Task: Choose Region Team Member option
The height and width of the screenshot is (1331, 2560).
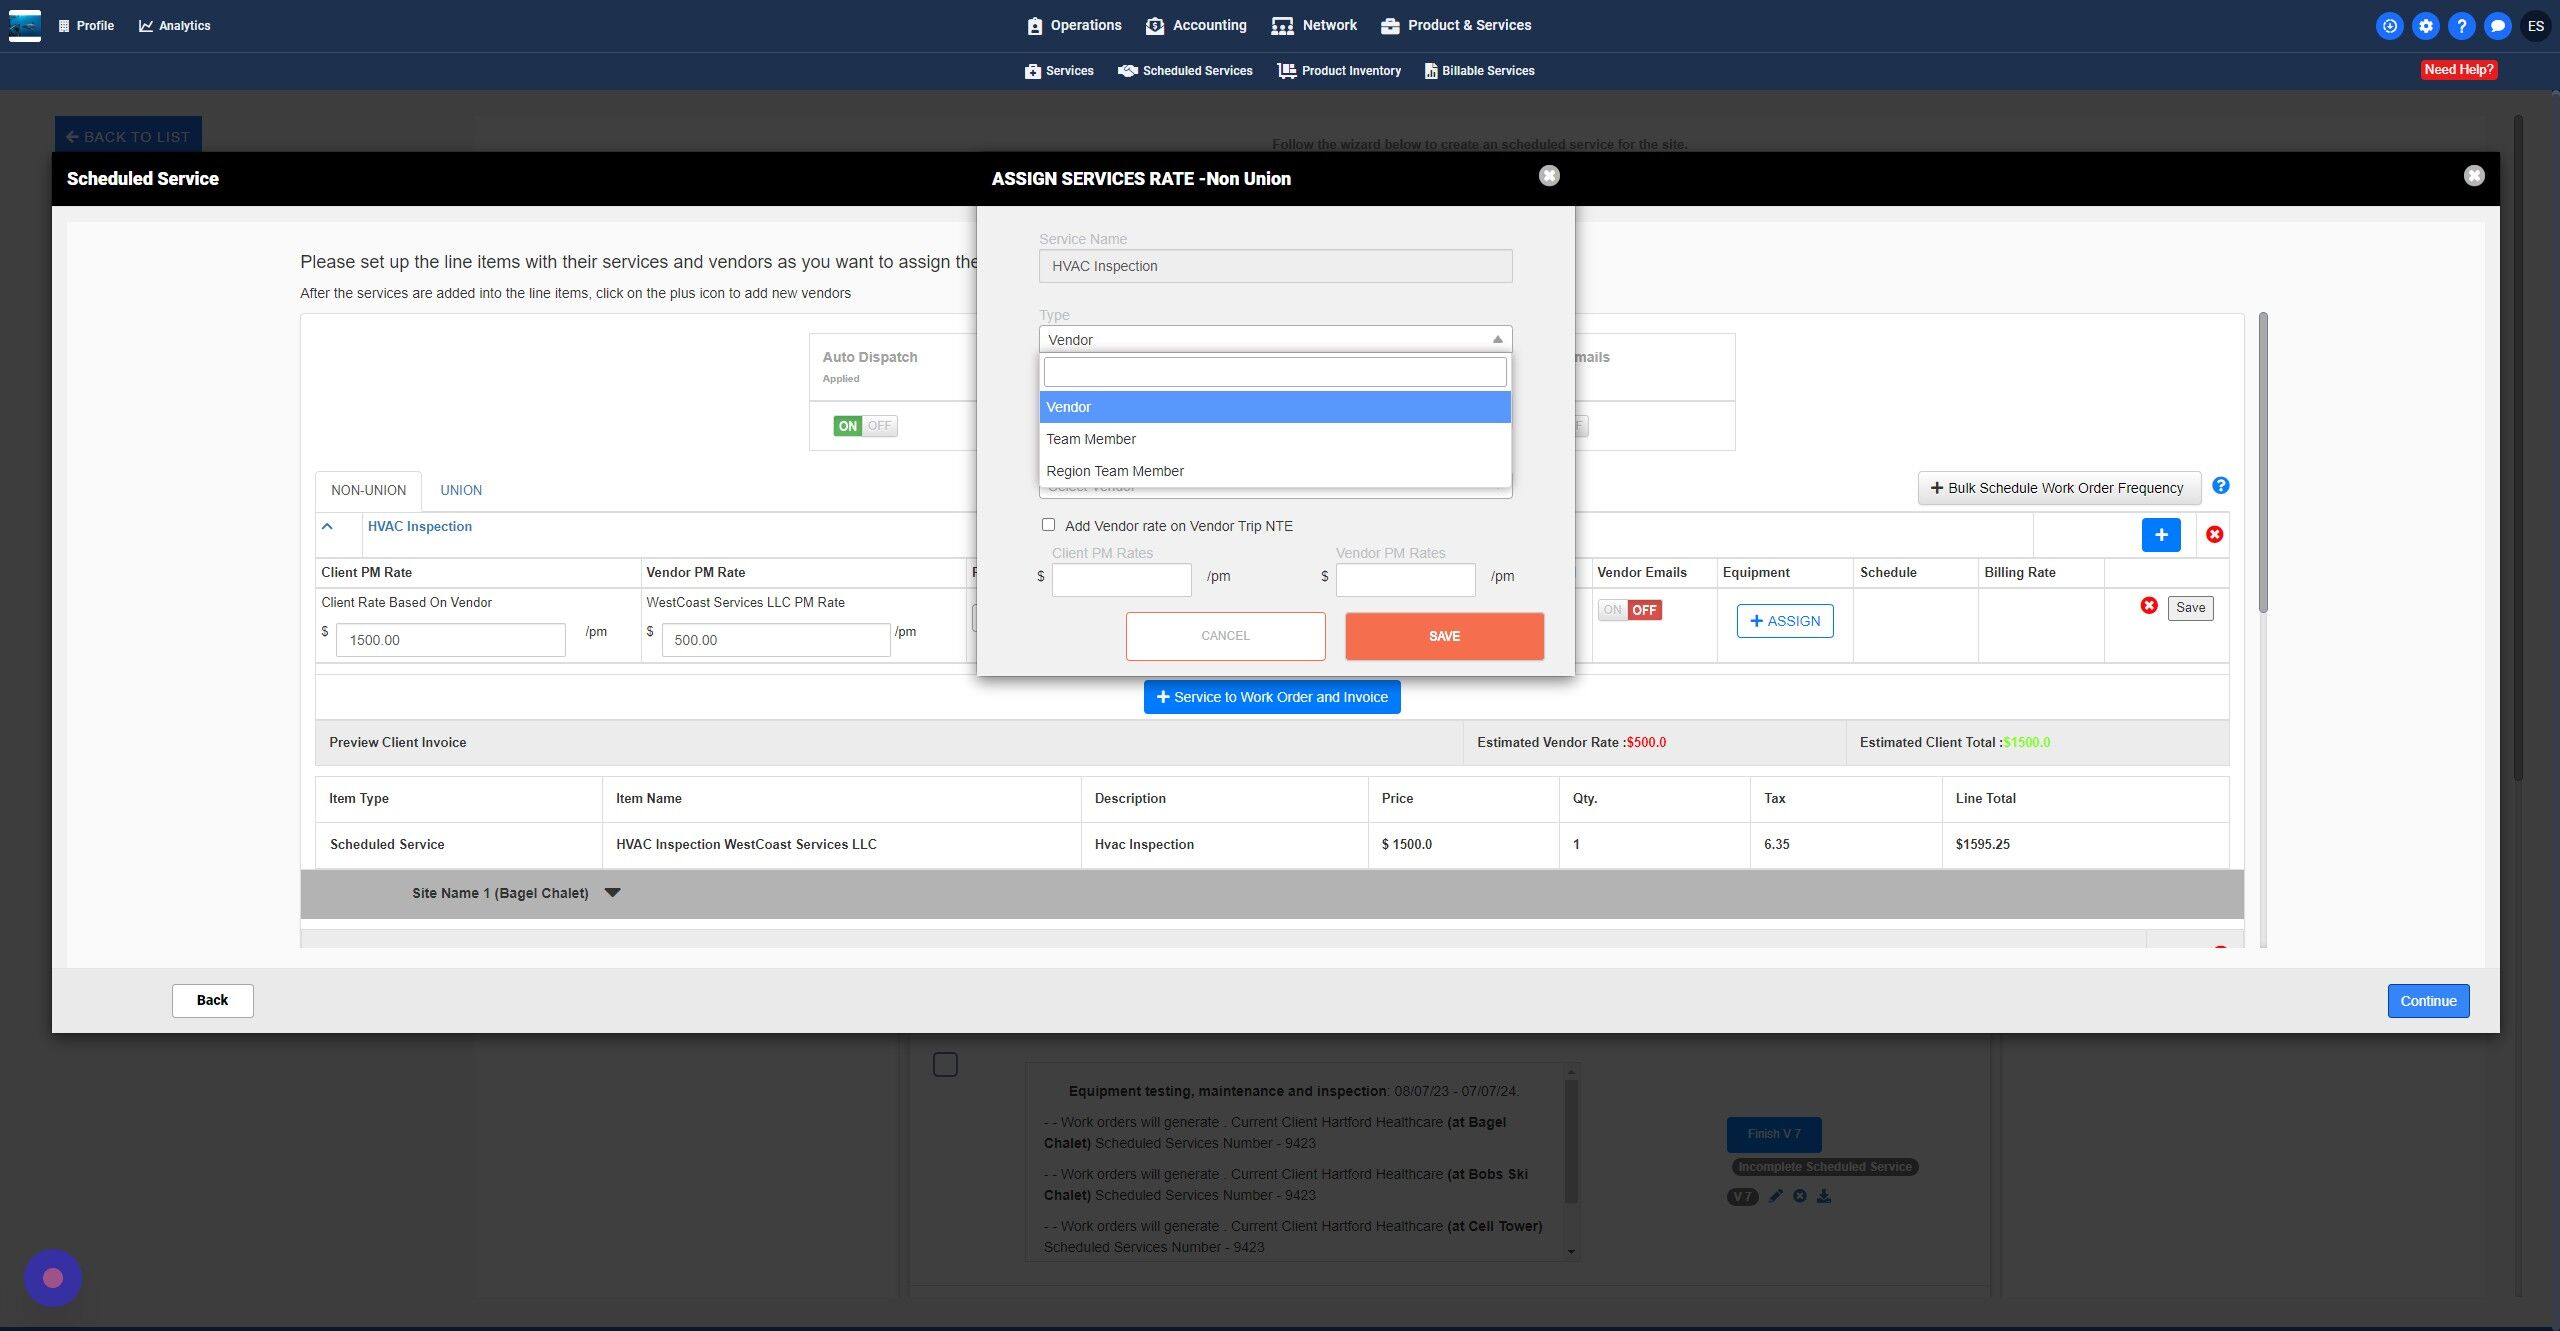Action: tap(1114, 471)
